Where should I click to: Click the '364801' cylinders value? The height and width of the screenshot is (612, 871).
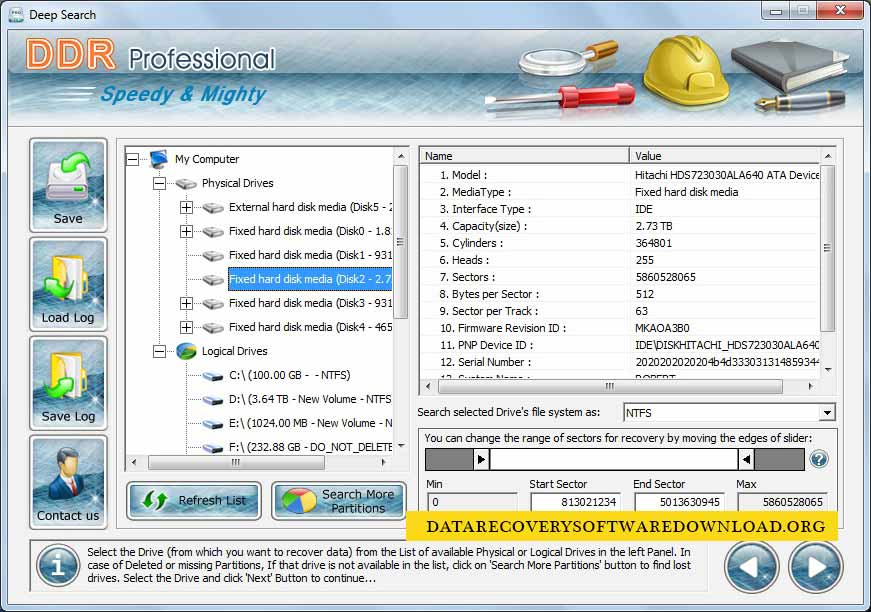click(x=654, y=243)
